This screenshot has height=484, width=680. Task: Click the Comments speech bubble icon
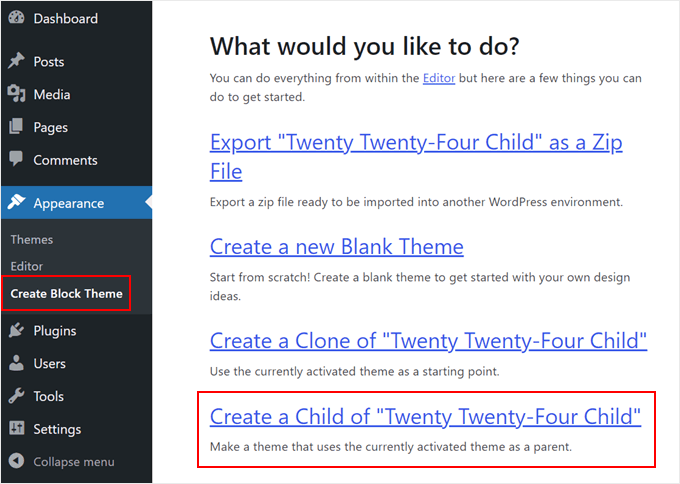click(x=16, y=160)
